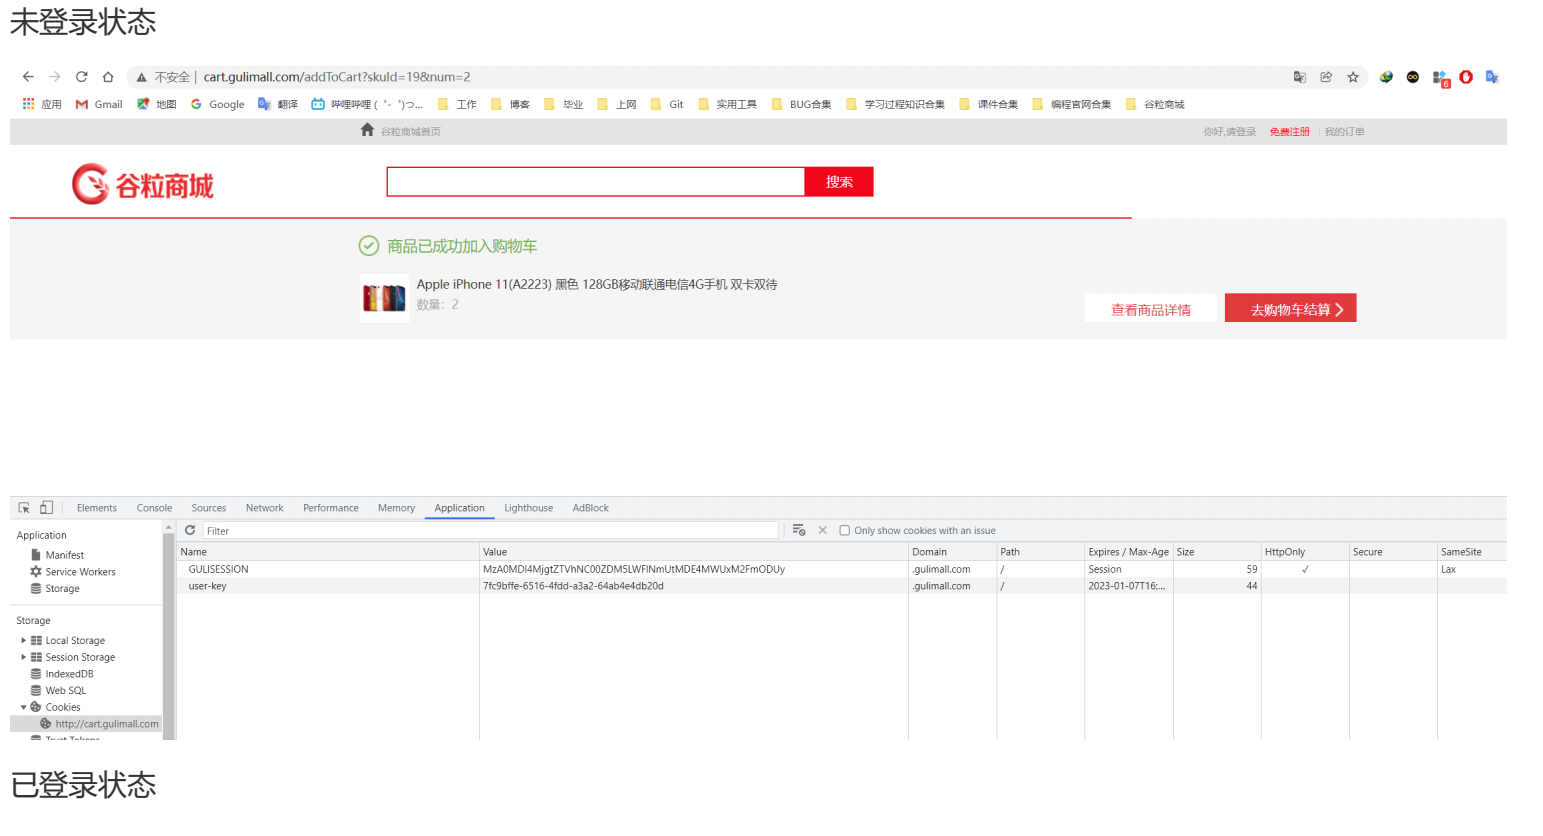
Task: Expand the Session Storage tree node
Action: coord(24,657)
